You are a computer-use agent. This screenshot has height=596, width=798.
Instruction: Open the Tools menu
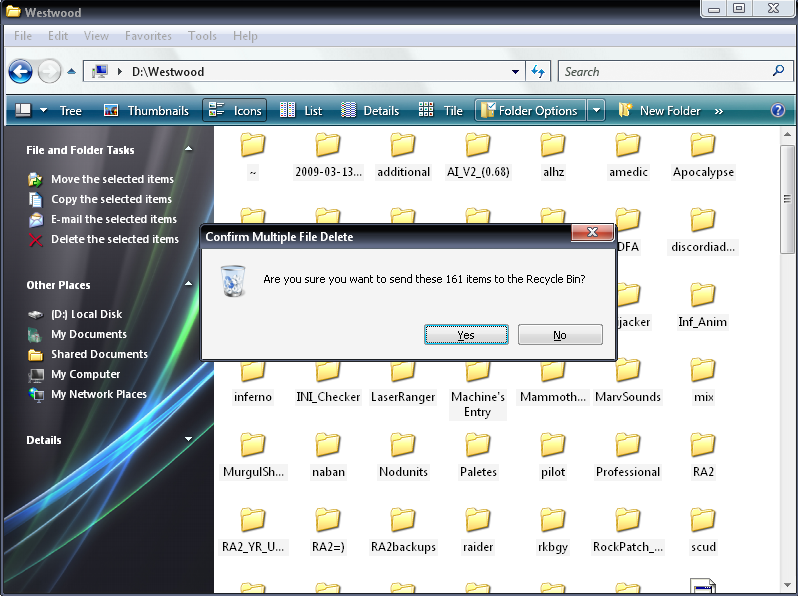202,36
